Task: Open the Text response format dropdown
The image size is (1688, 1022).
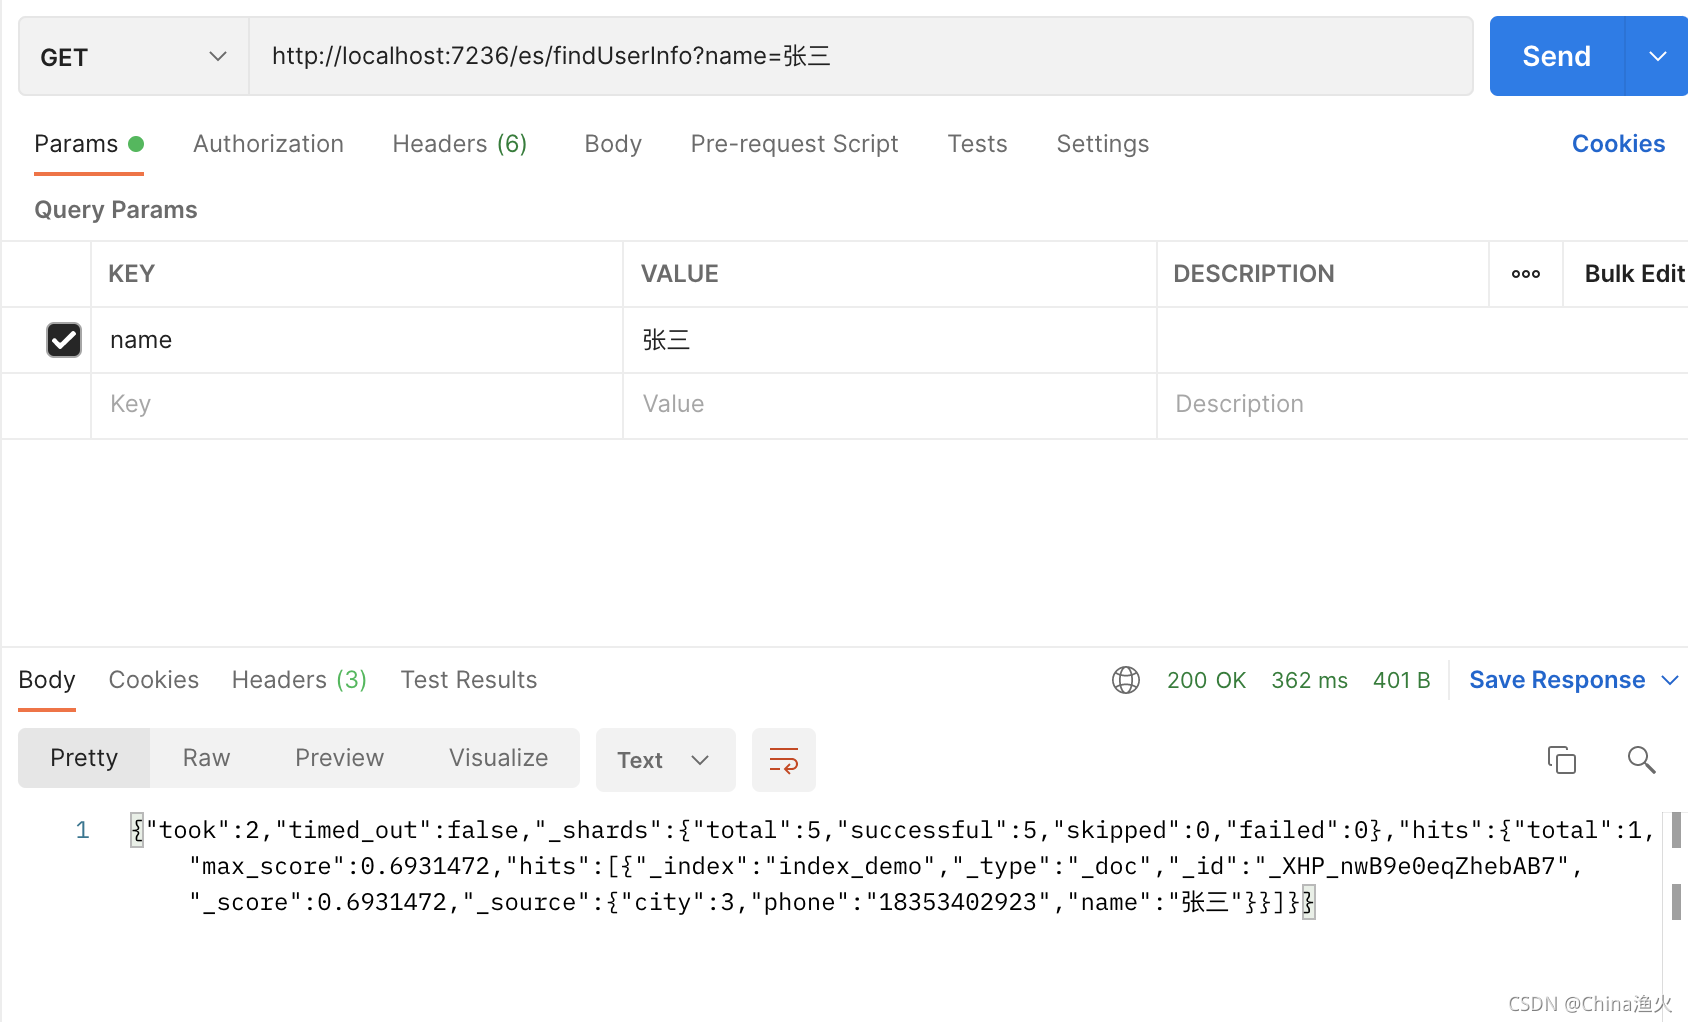Action: (664, 760)
